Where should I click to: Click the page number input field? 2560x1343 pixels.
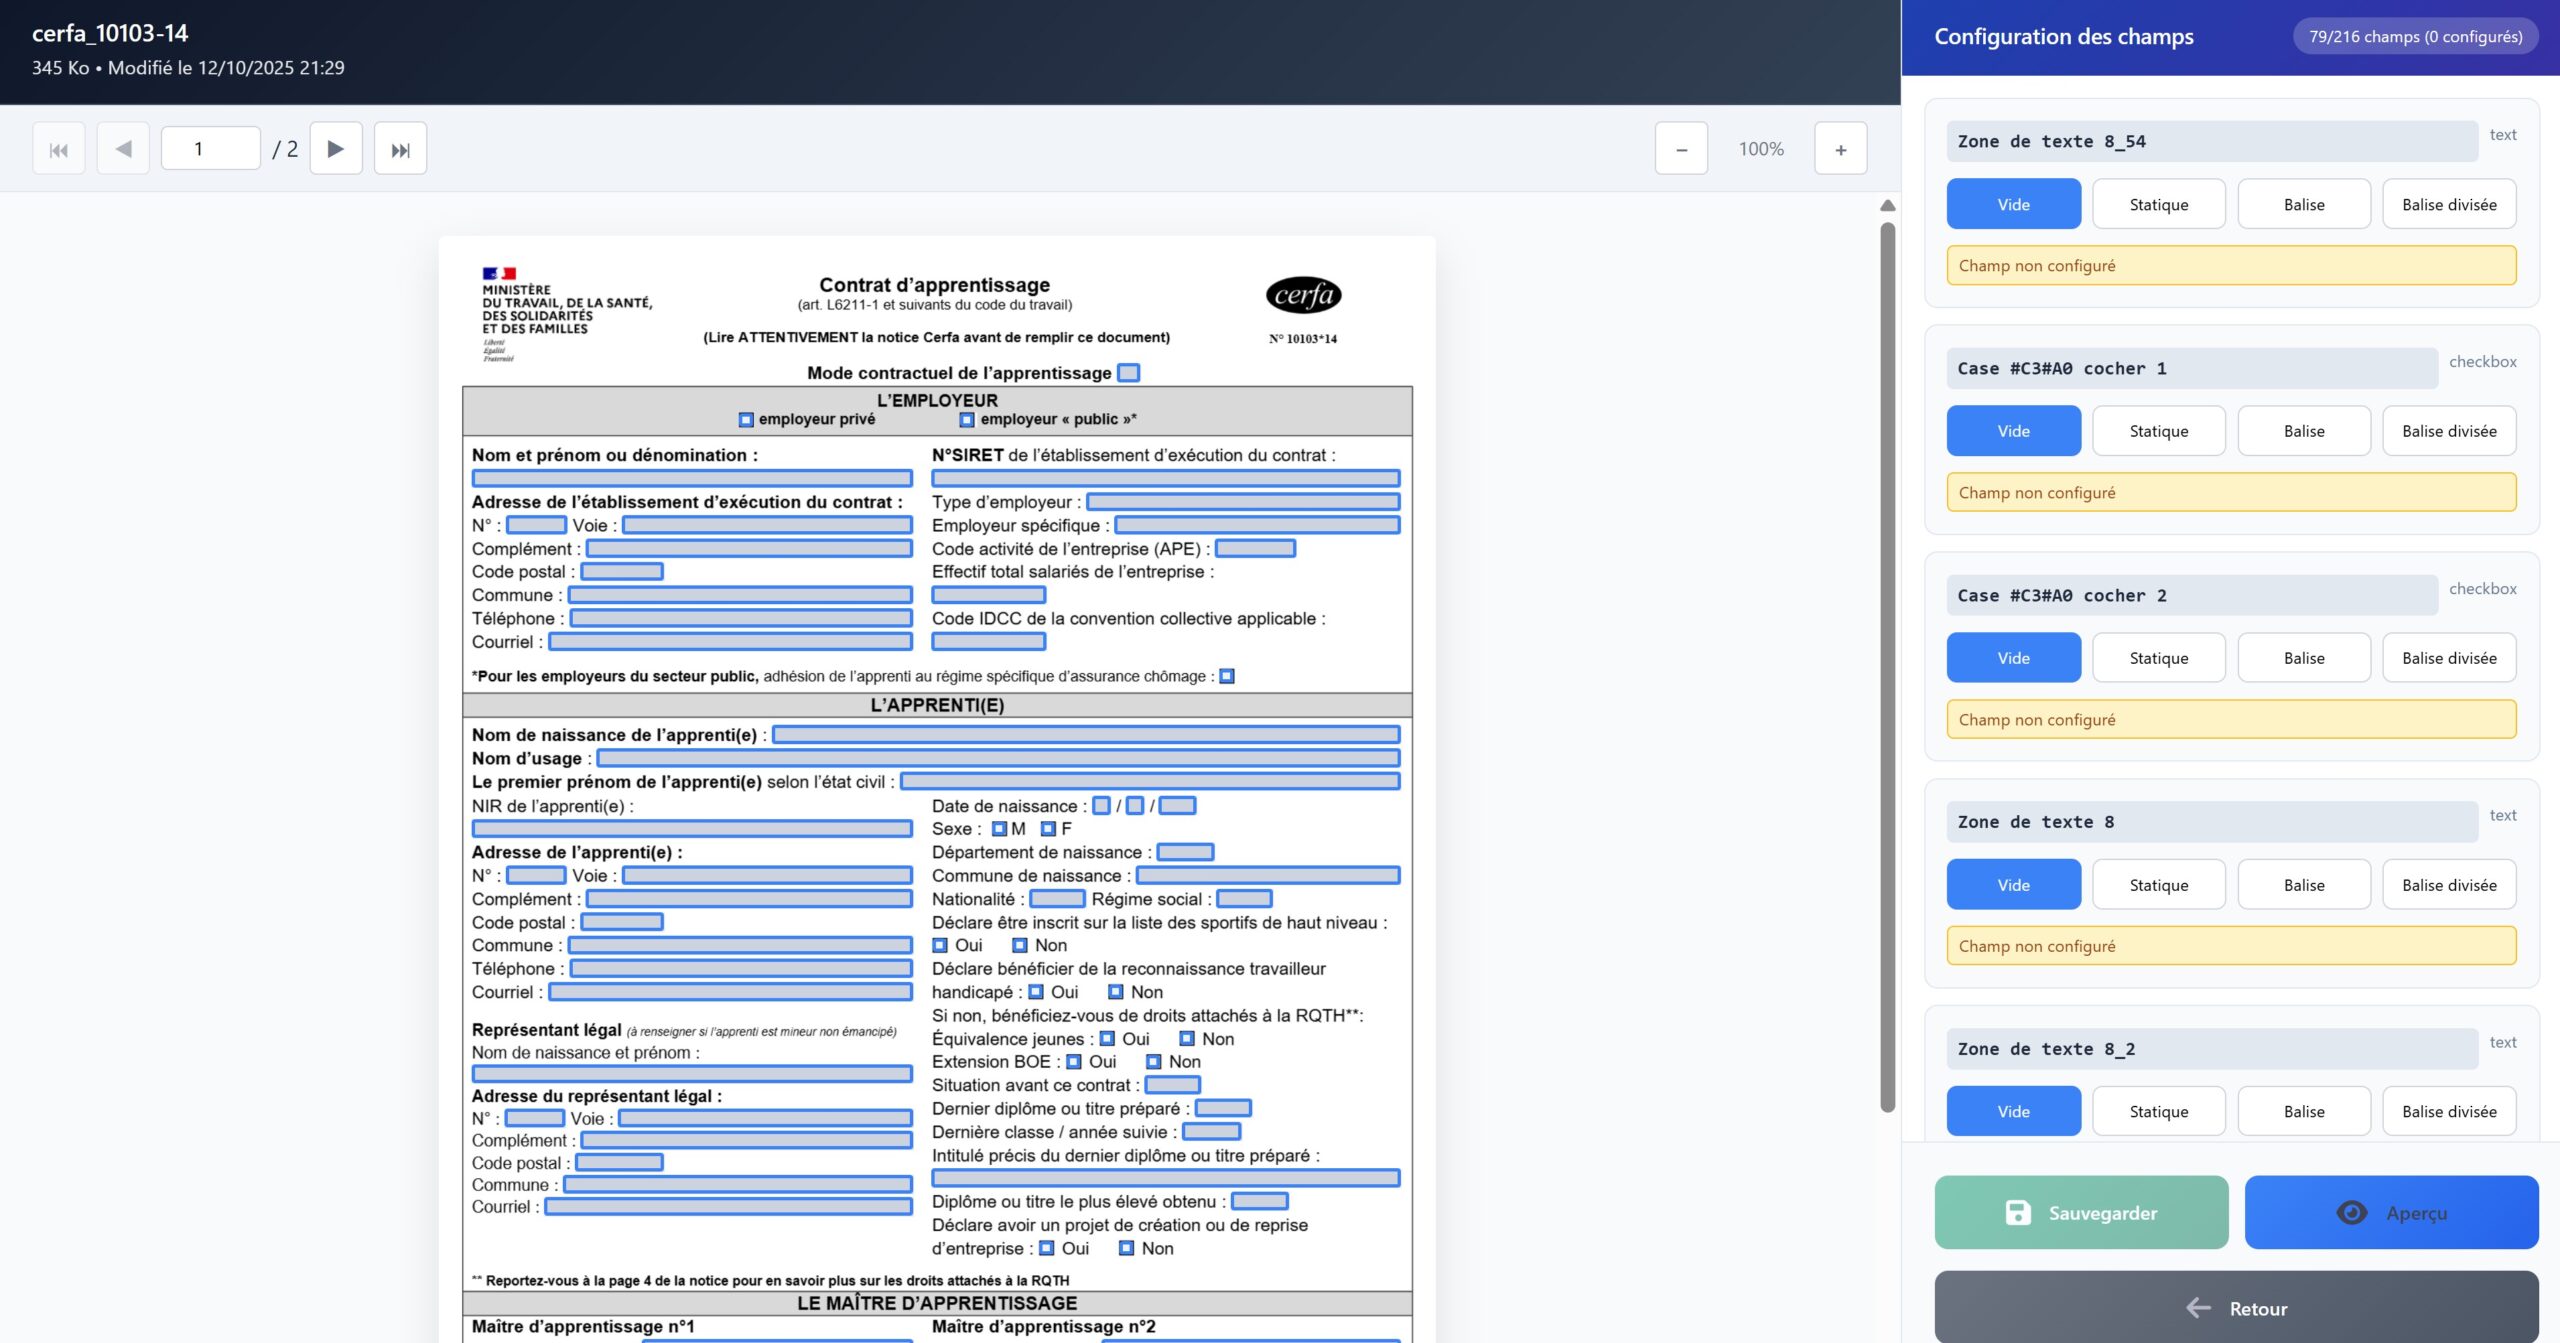(211, 149)
